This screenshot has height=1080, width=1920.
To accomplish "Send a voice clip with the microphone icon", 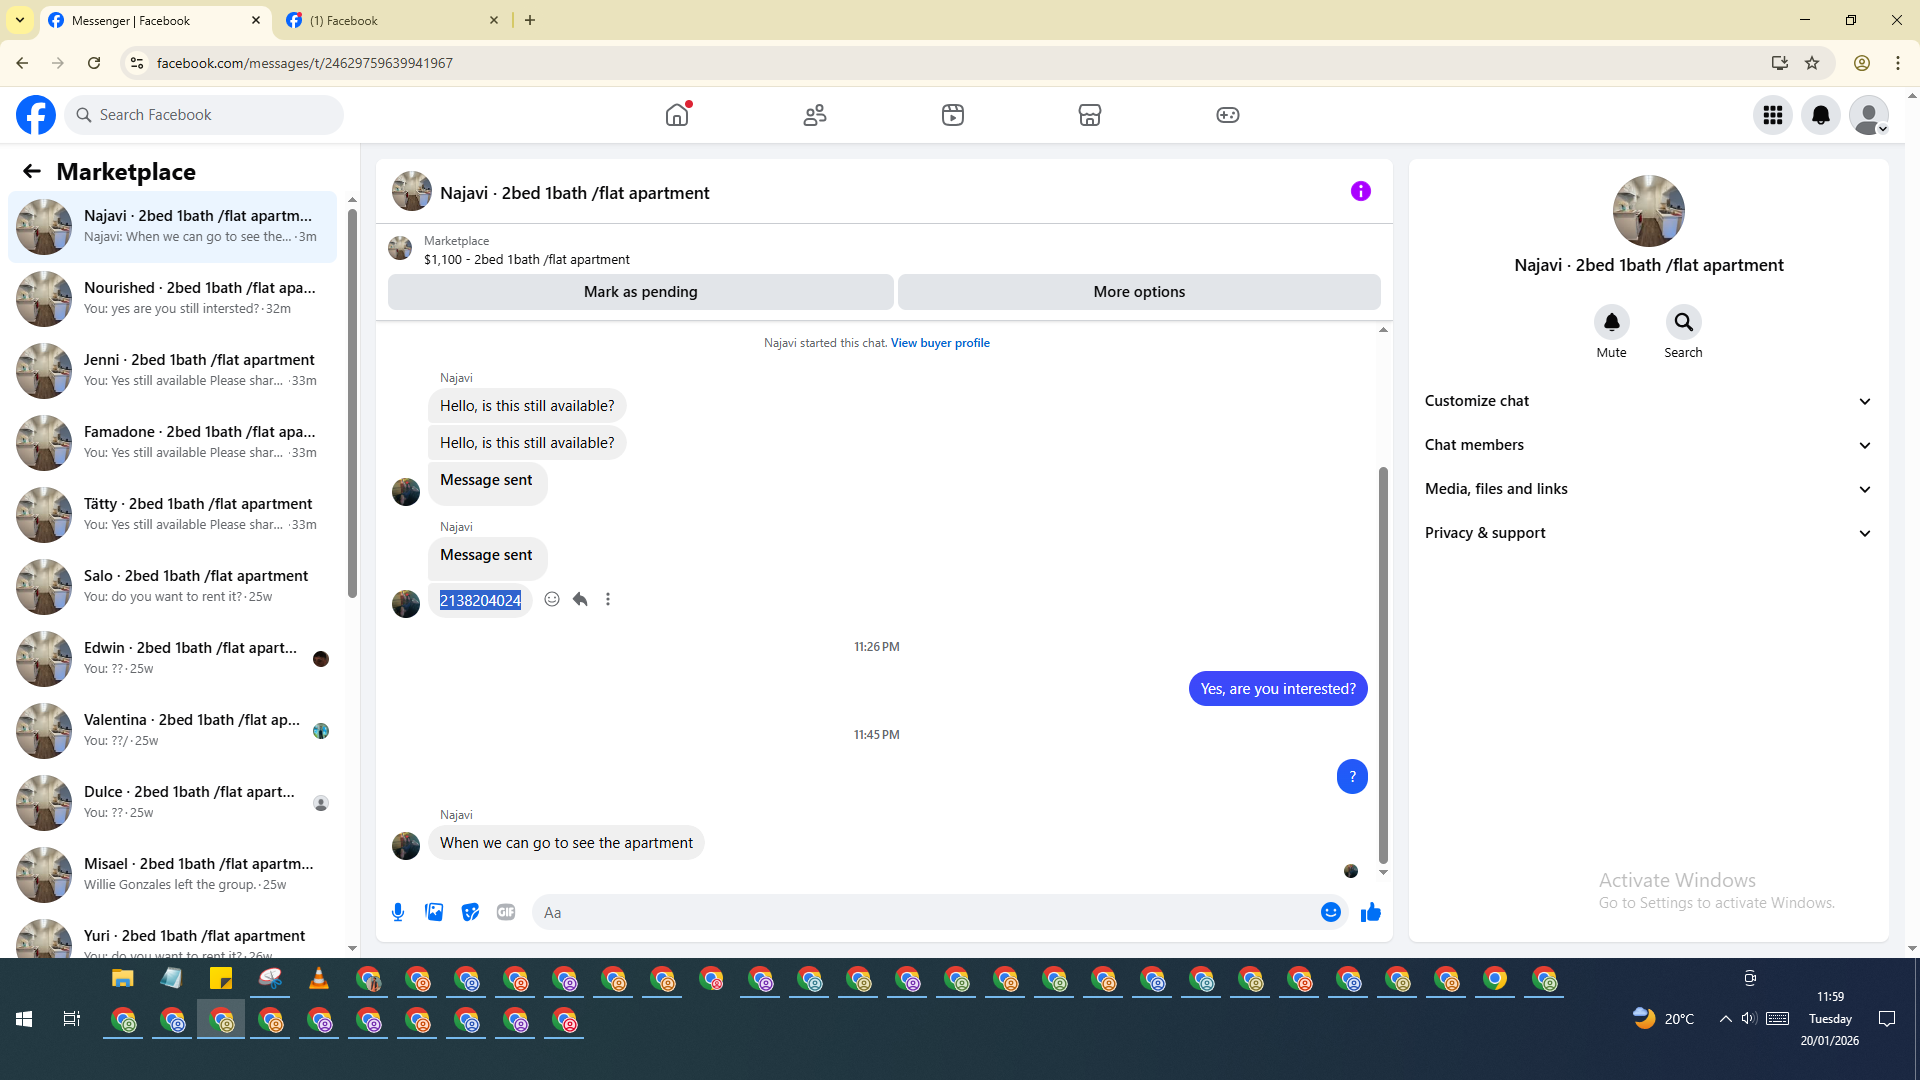I will pyautogui.click(x=398, y=912).
